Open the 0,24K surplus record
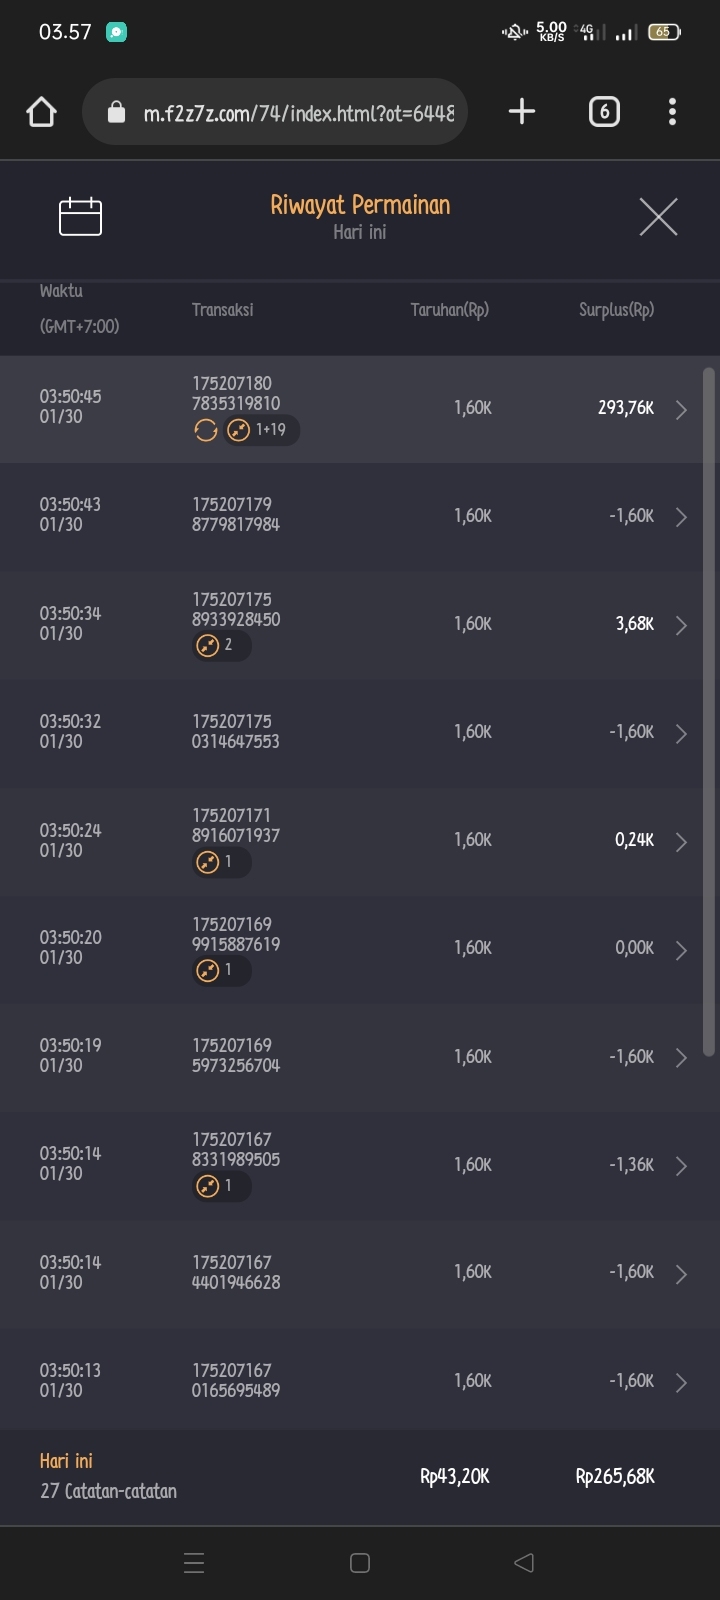The height and width of the screenshot is (1600, 720). click(634, 841)
